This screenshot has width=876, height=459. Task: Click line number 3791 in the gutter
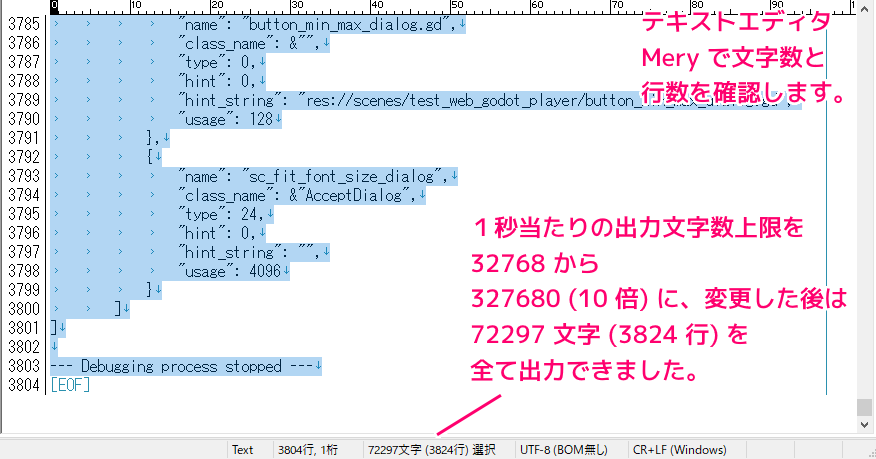pyautogui.click(x=23, y=138)
